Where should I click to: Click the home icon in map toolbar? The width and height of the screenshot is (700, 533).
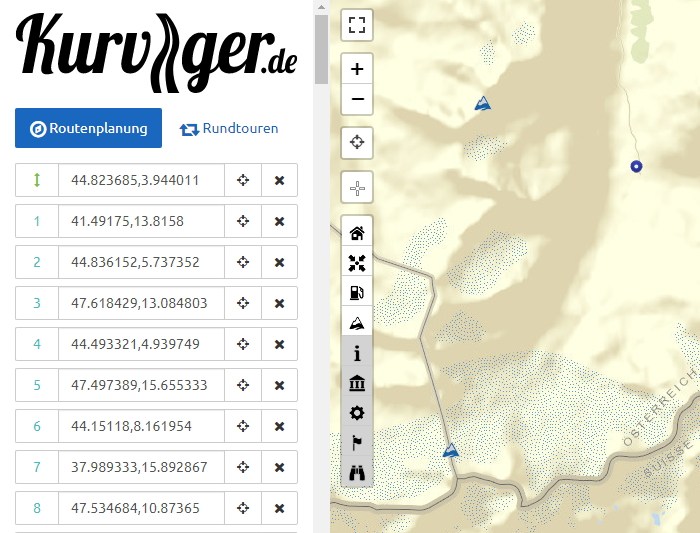point(357,233)
